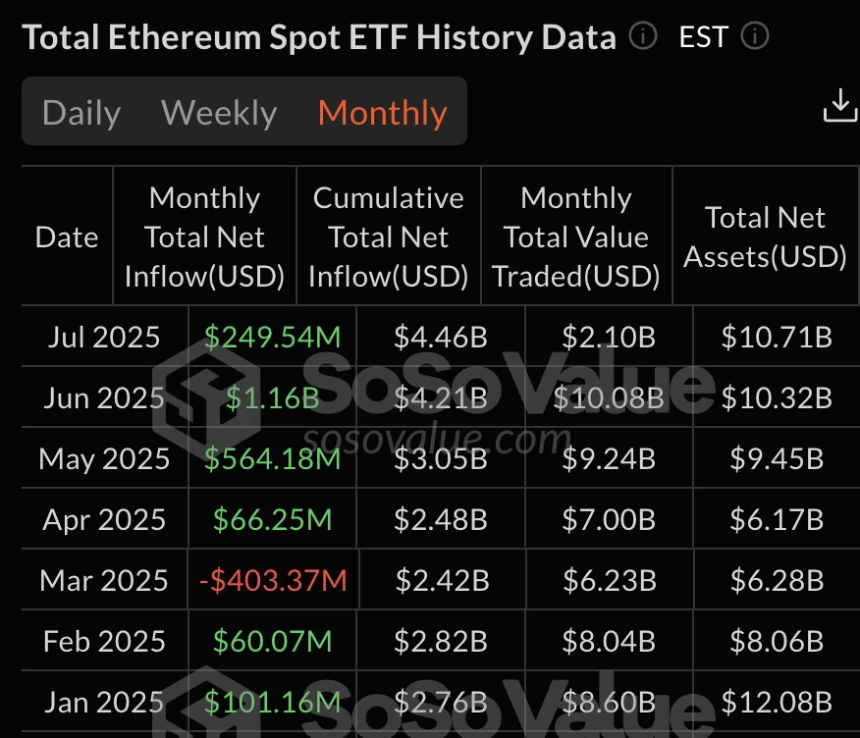Download the ETF history data
The image size is (860, 738).
click(x=840, y=106)
